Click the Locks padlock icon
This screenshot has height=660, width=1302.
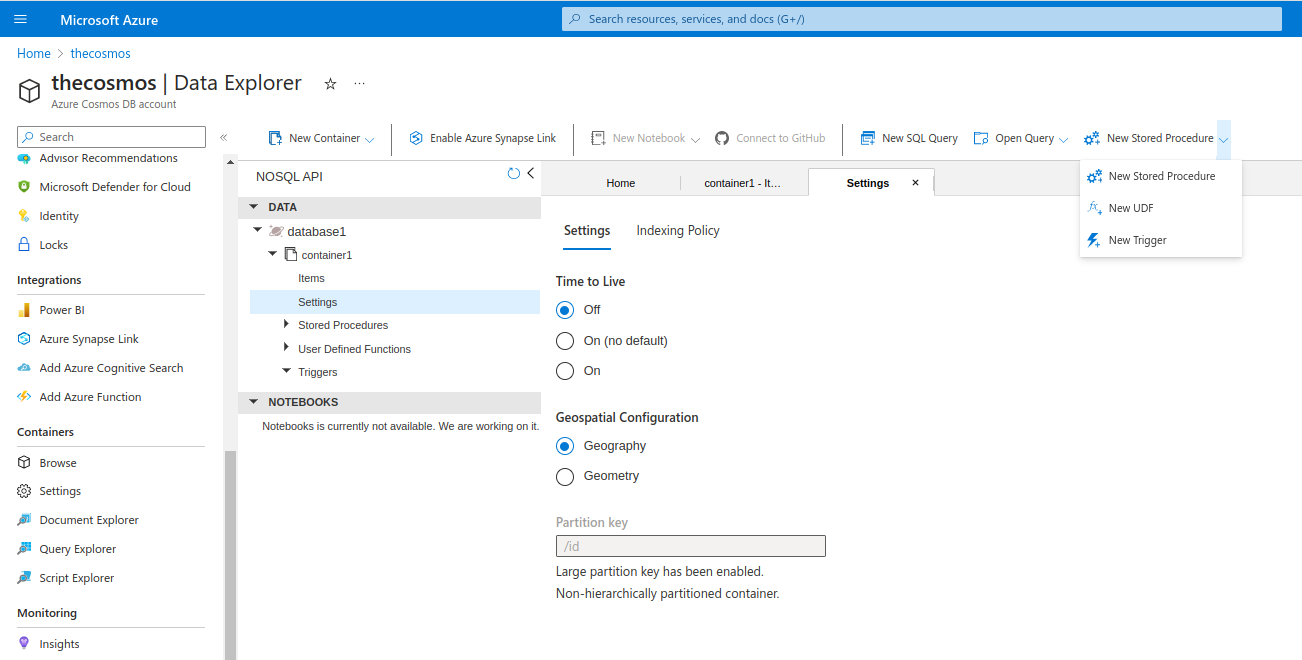24,245
